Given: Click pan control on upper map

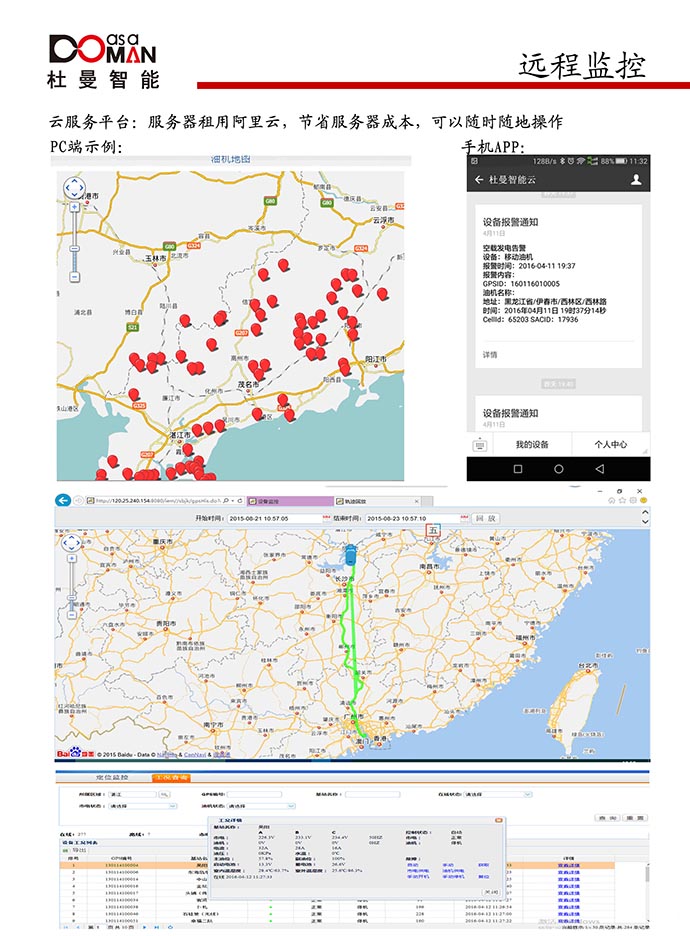Looking at the screenshot, I should pyautogui.click(x=75, y=188).
